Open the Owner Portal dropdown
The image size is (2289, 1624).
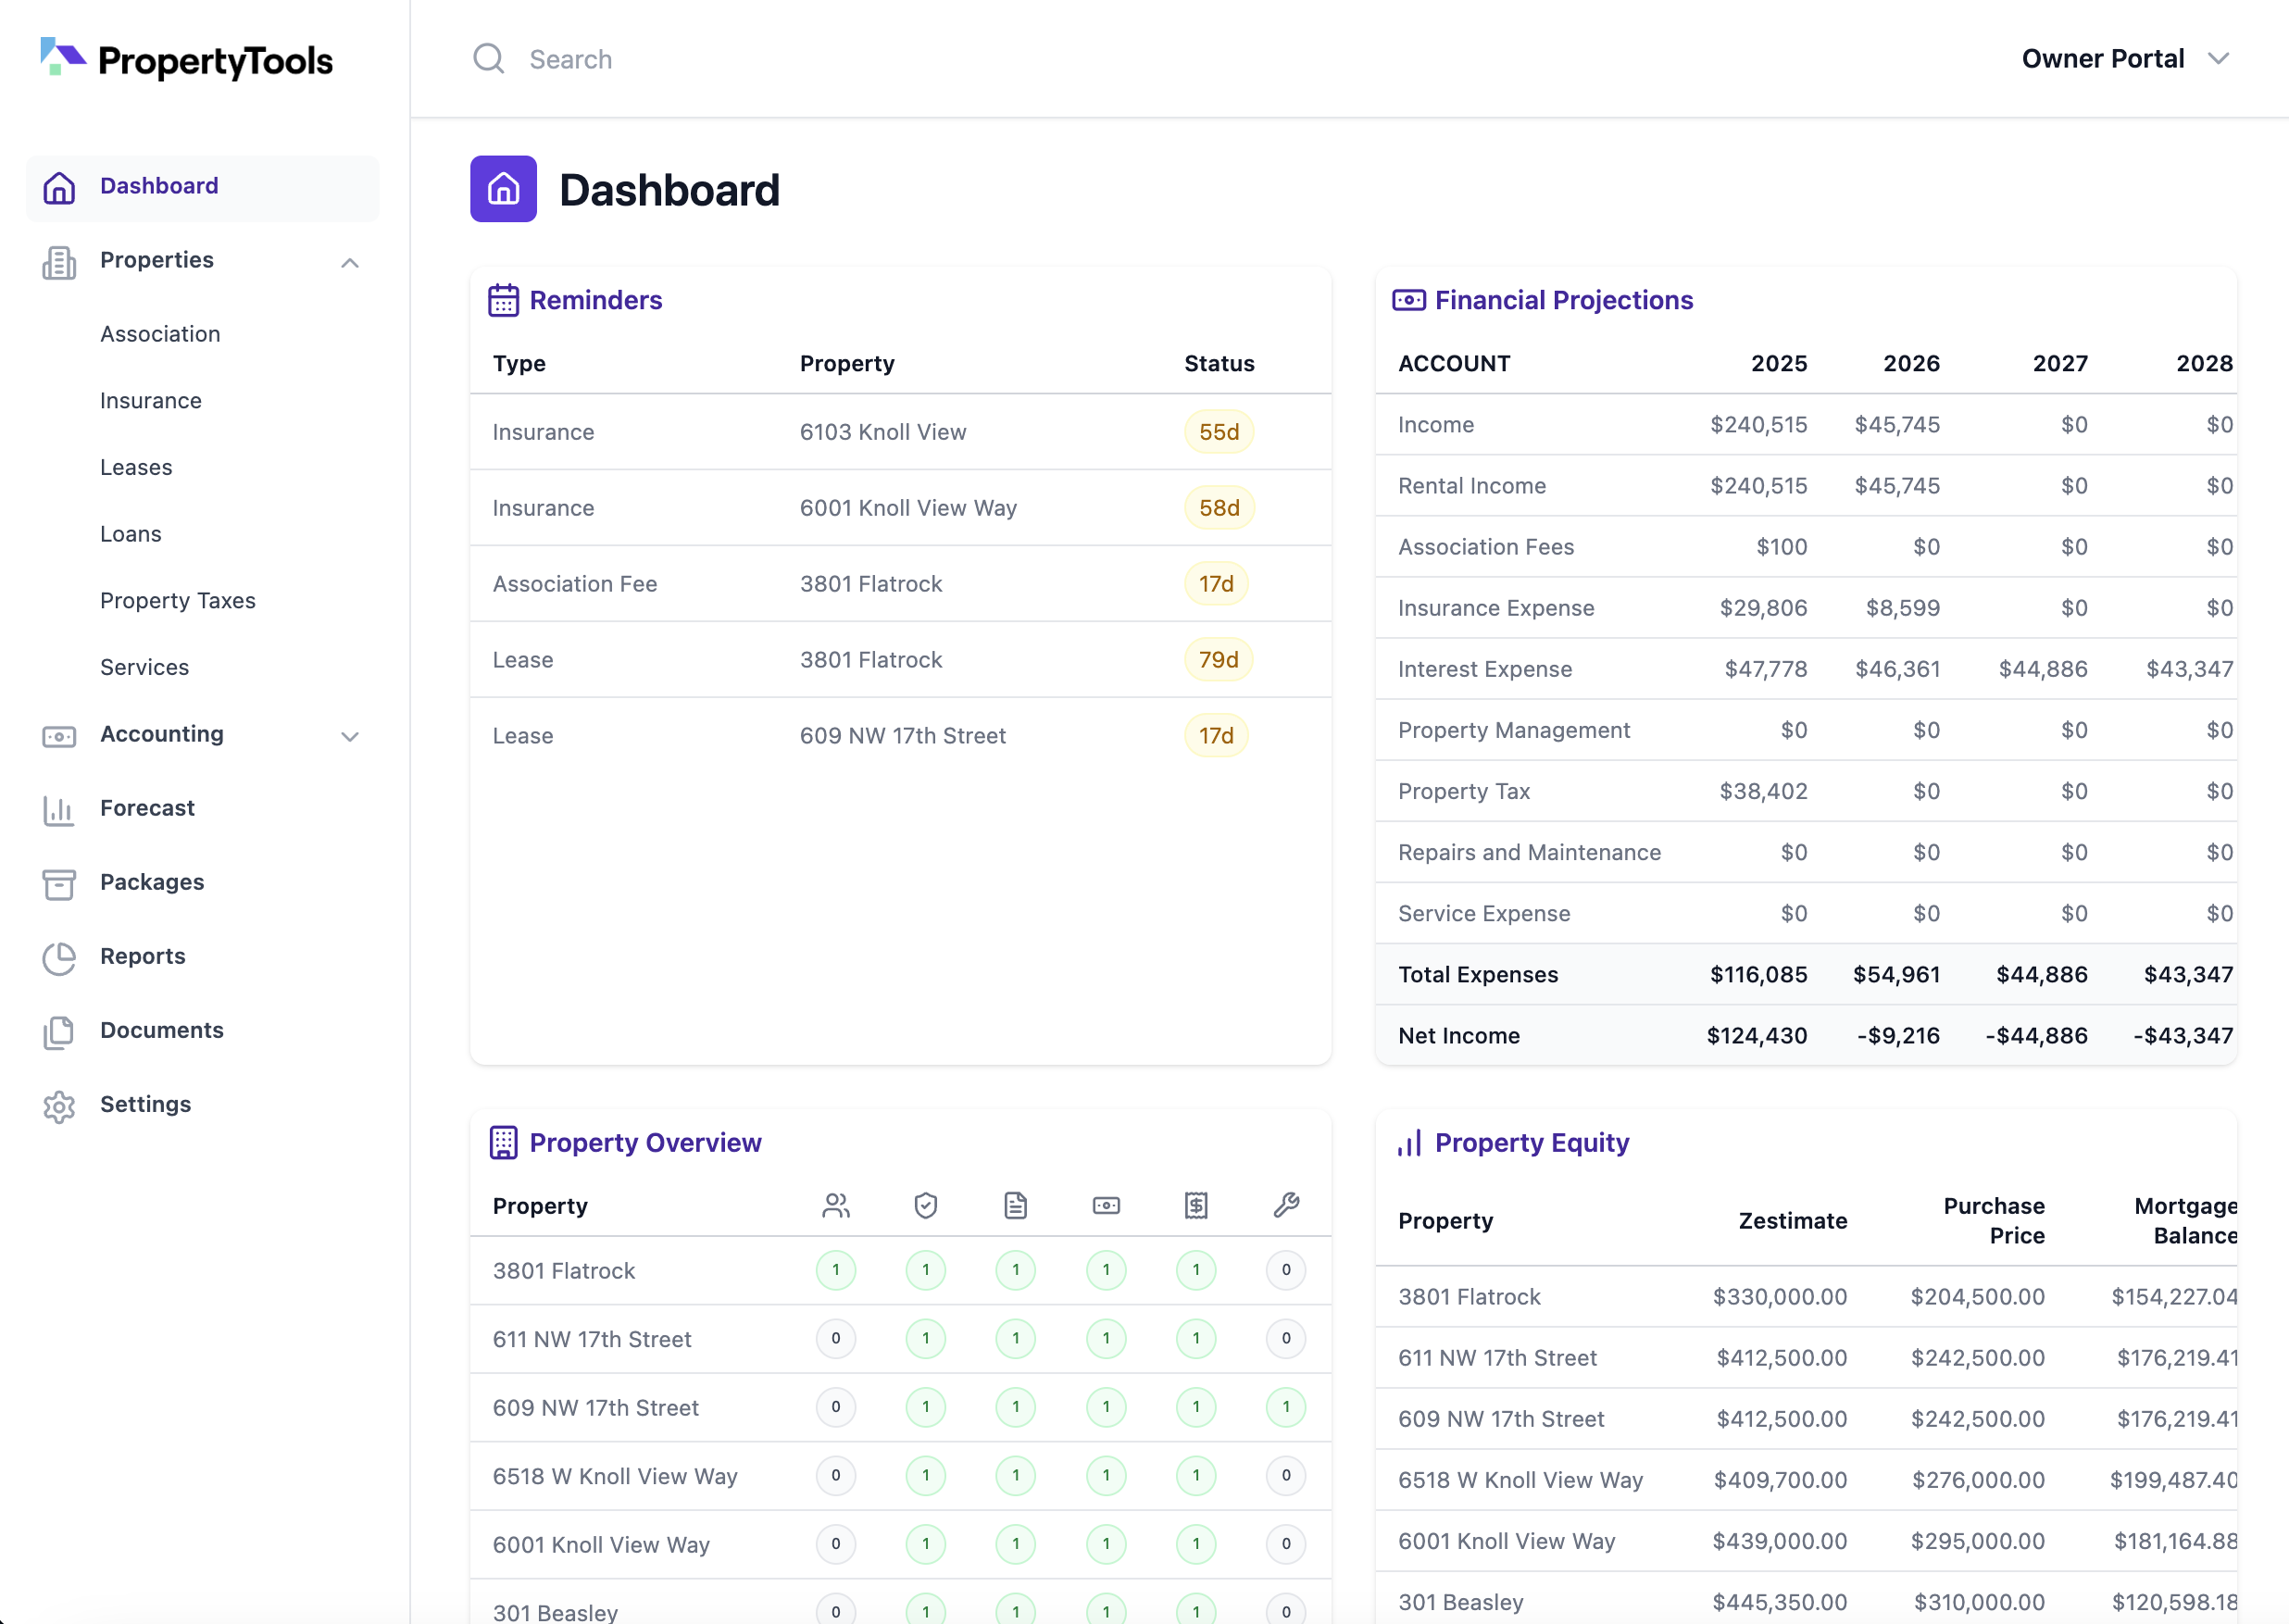tap(2126, 58)
